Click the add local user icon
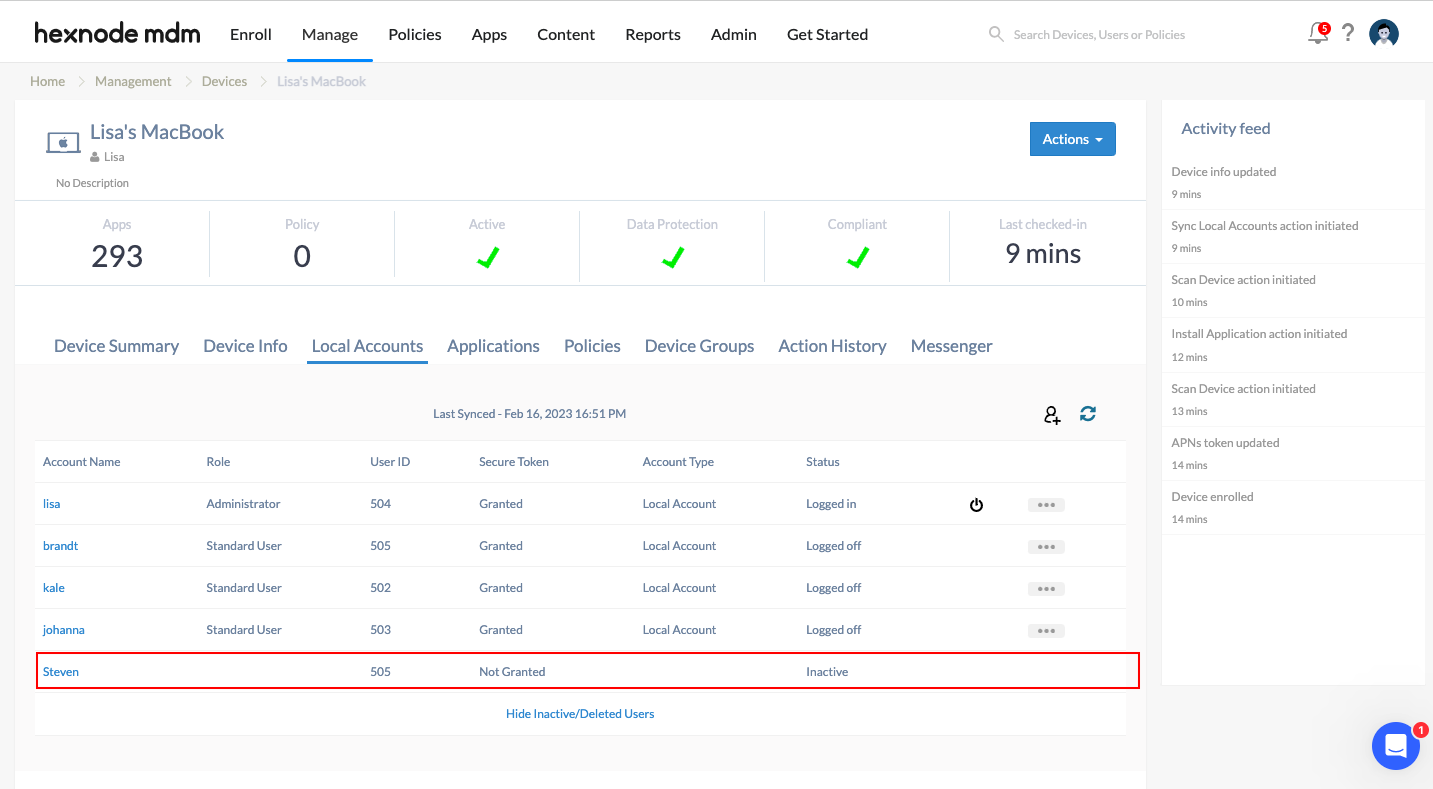Viewport: 1433px width, 789px height. 1052,414
